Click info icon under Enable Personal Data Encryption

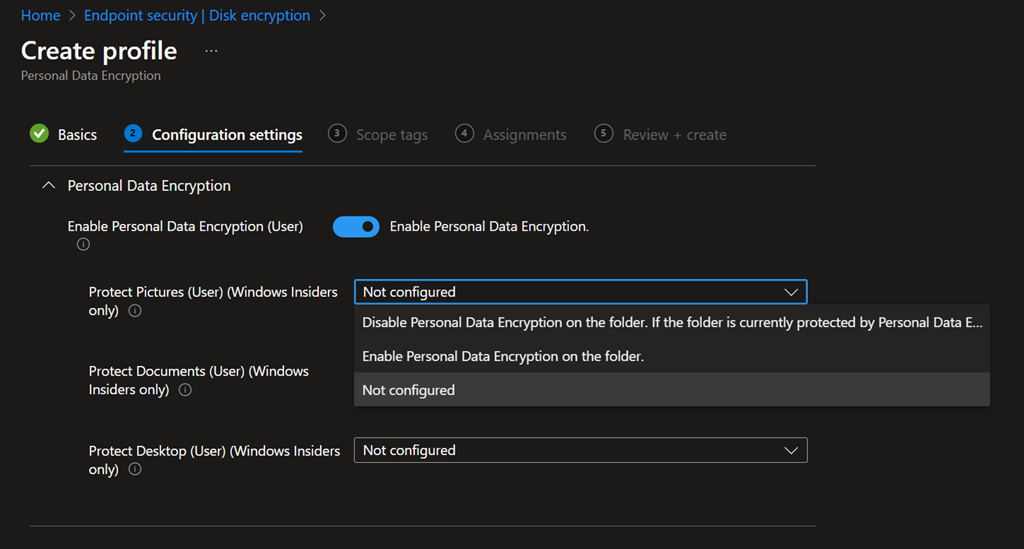tap(83, 245)
